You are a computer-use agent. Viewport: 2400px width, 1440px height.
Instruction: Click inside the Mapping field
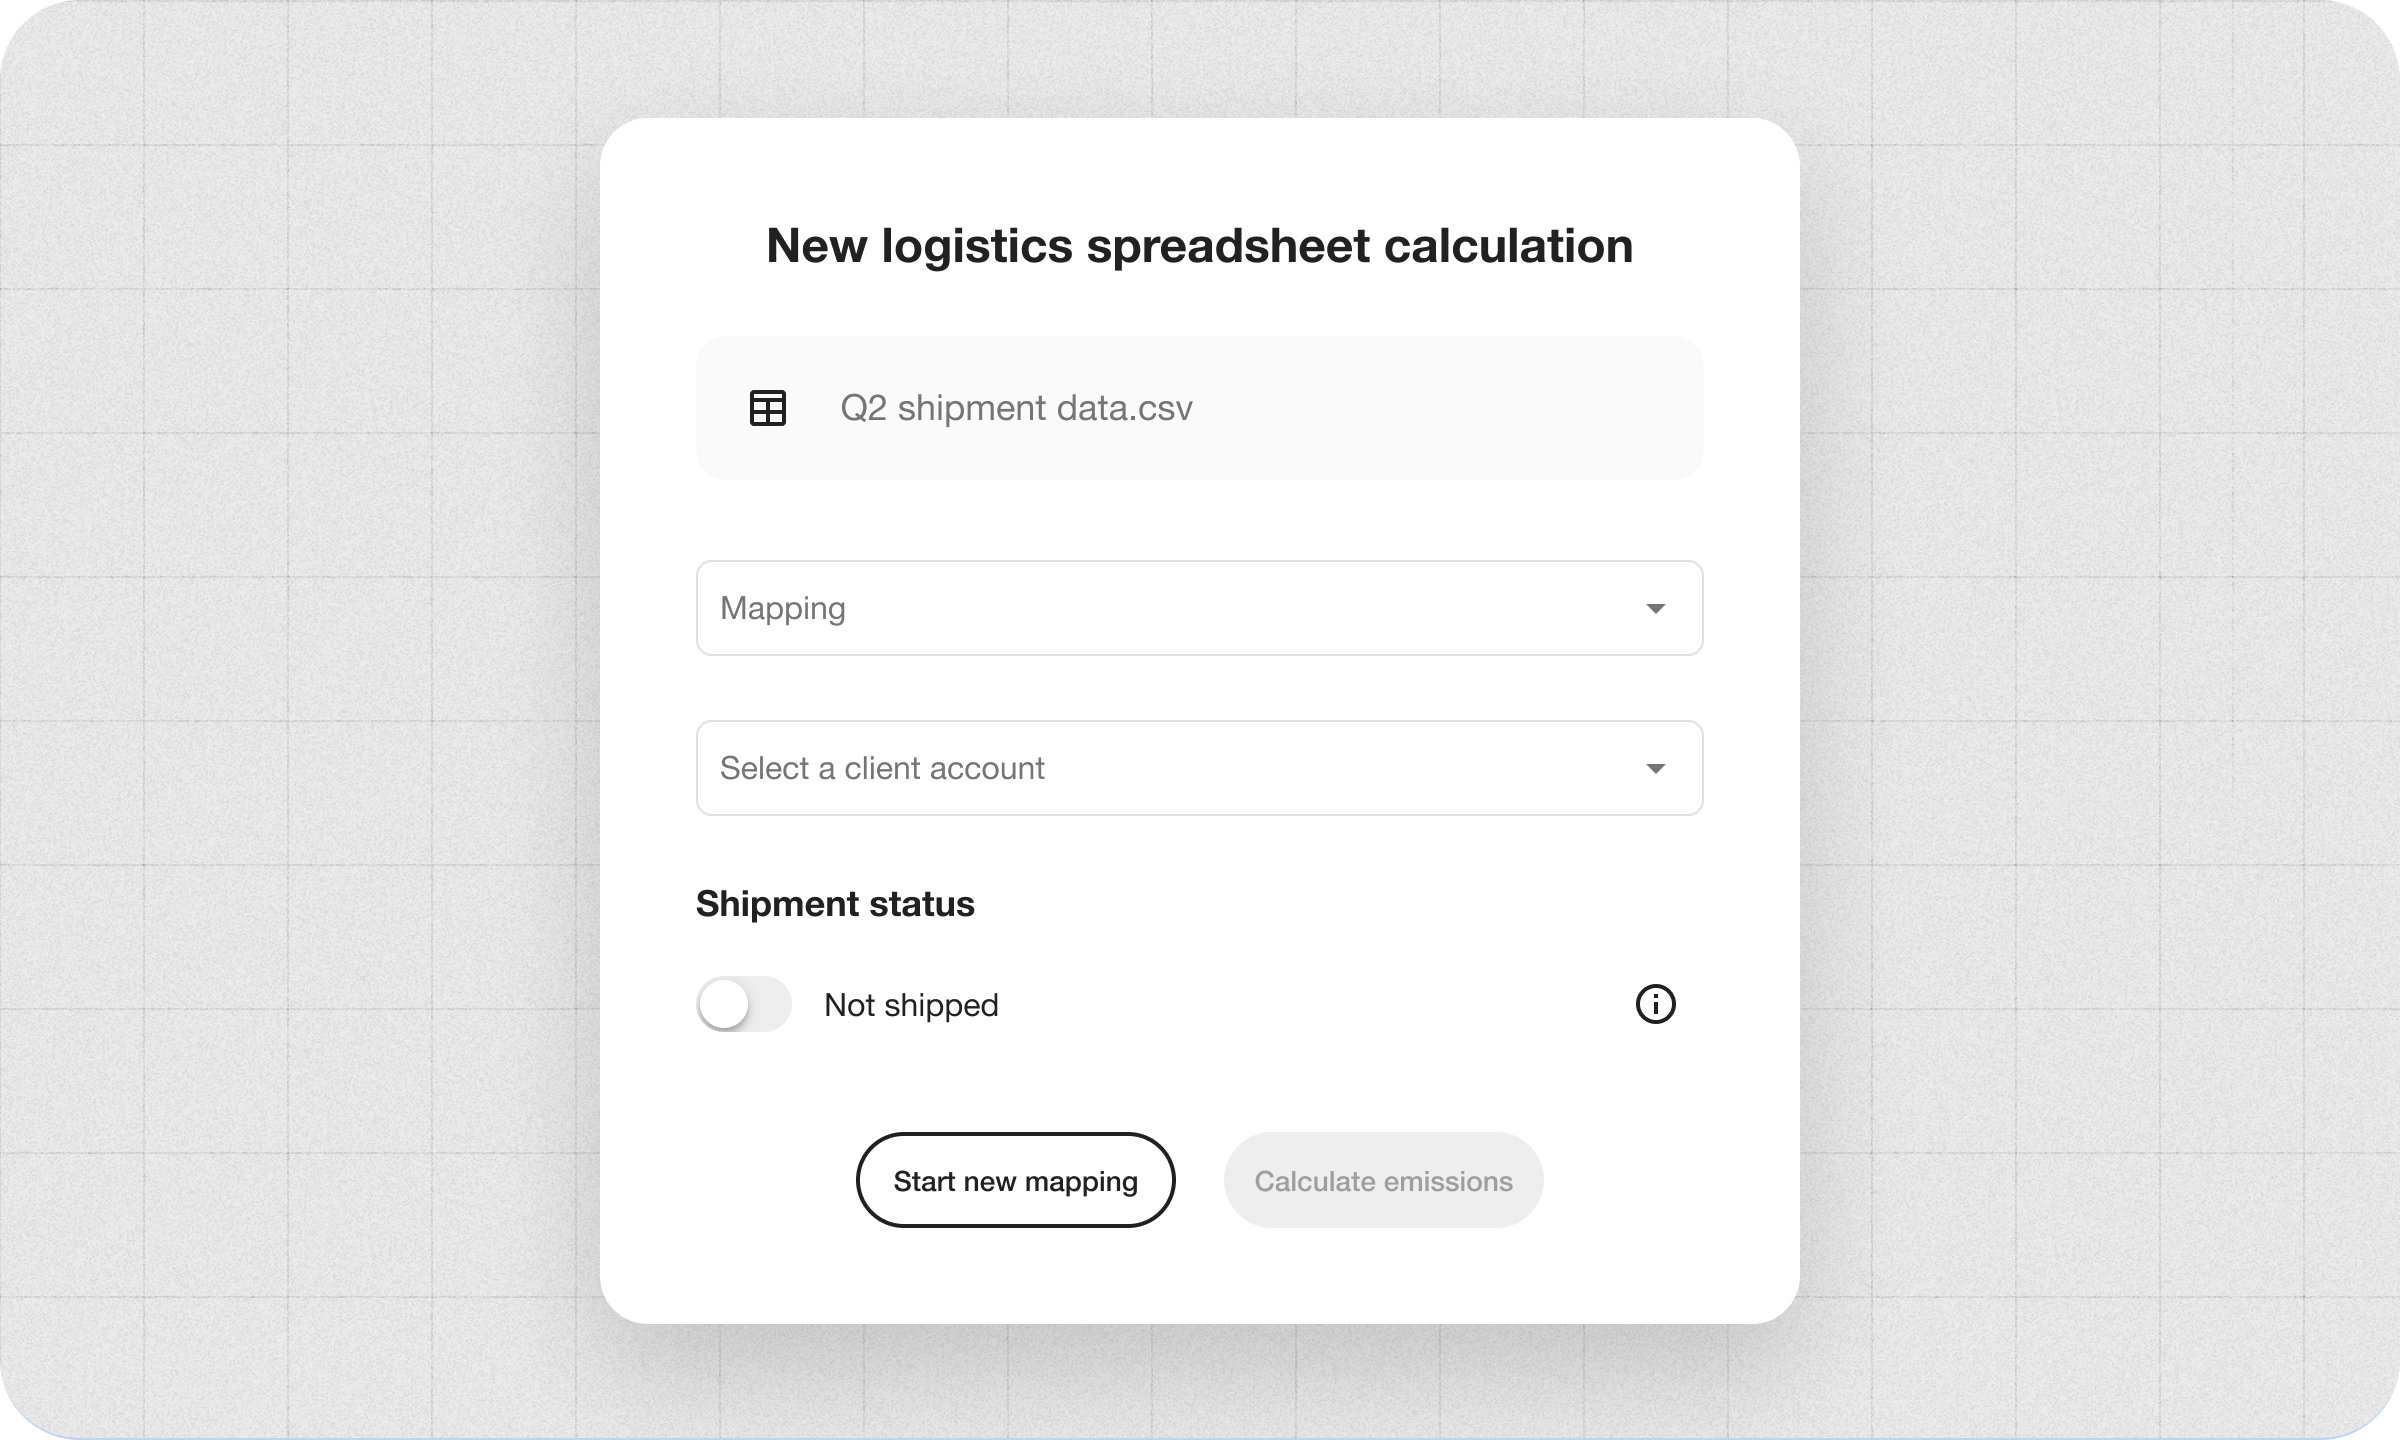click(x=1000, y=607)
